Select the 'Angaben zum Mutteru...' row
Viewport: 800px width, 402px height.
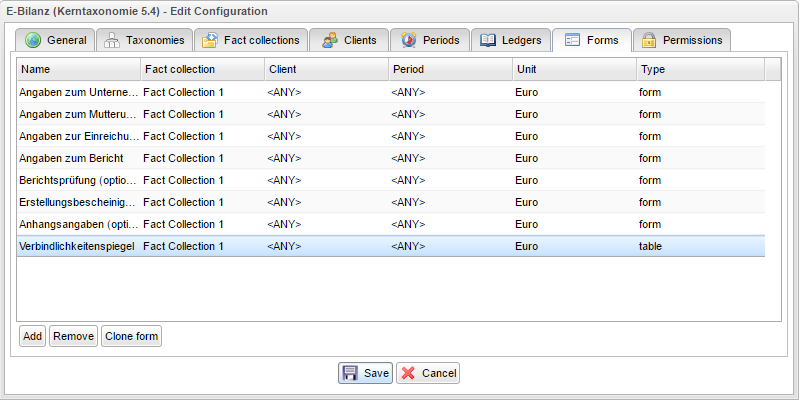391,114
